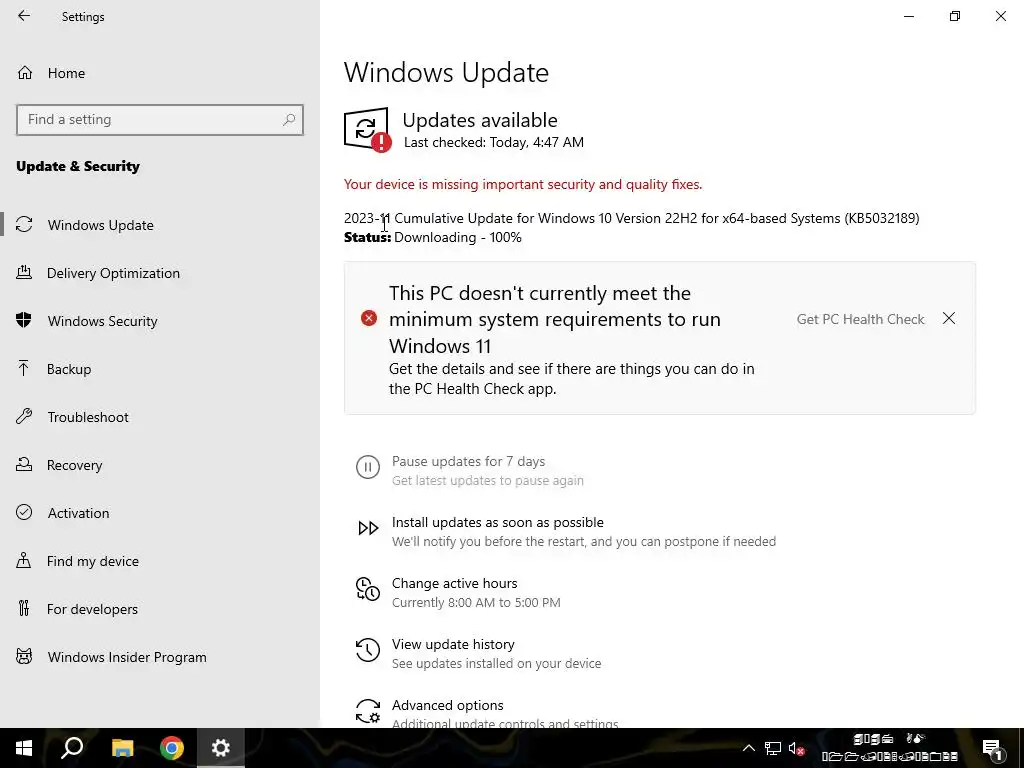
Task: Click the Advanced options gear-sync icon
Action: tap(368, 711)
